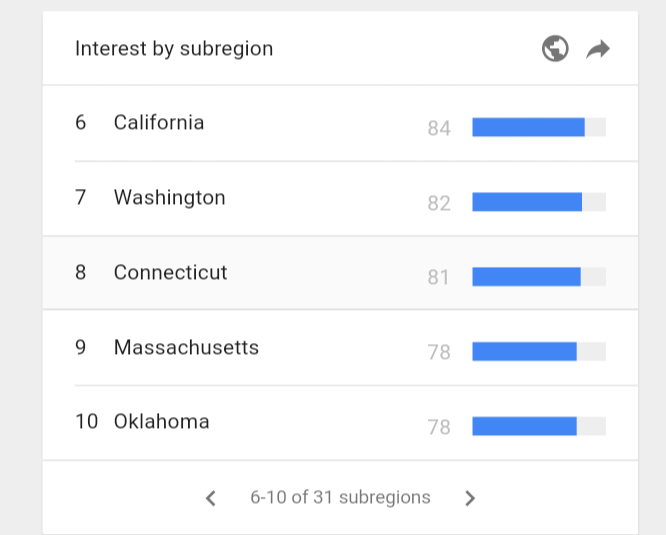Click the Connecticut score value 81
Viewport: 666px width, 535px height.
[439, 278]
